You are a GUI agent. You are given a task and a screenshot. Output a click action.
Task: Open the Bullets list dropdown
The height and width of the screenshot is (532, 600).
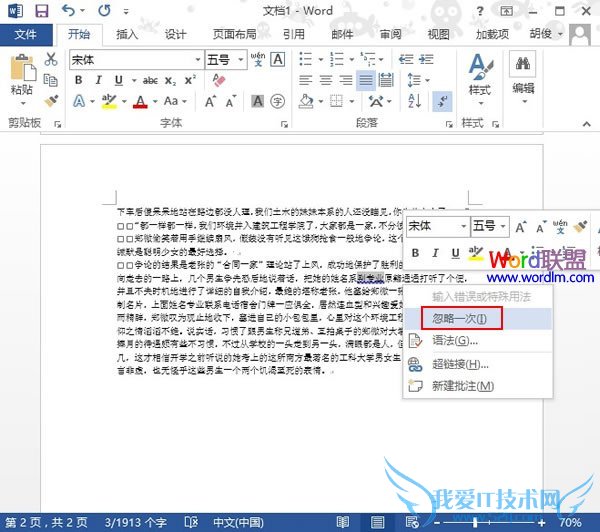coord(321,60)
